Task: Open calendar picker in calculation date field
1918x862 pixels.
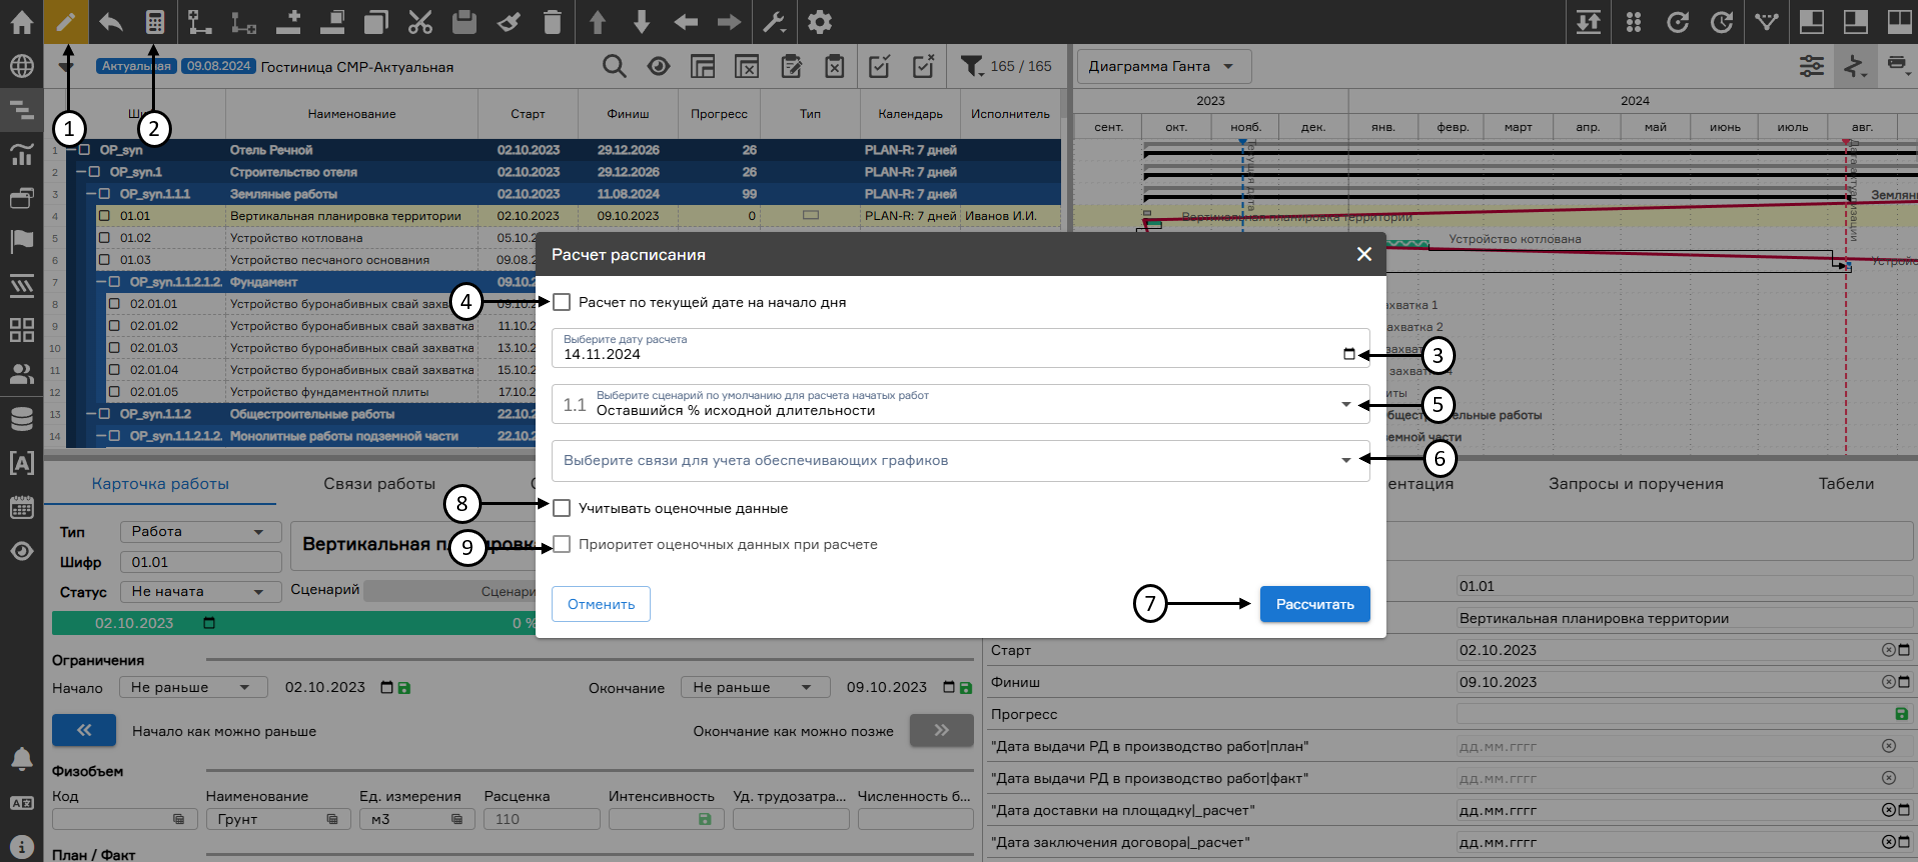Action: pos(1349,354)
